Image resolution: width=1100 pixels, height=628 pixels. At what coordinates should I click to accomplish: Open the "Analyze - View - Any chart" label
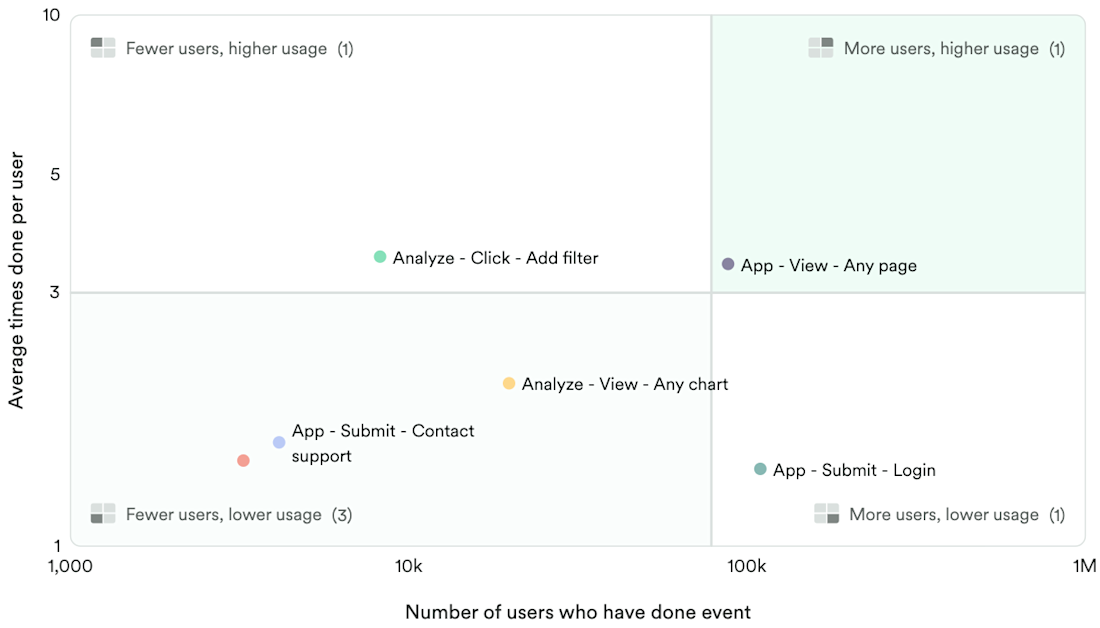(625, 384)
